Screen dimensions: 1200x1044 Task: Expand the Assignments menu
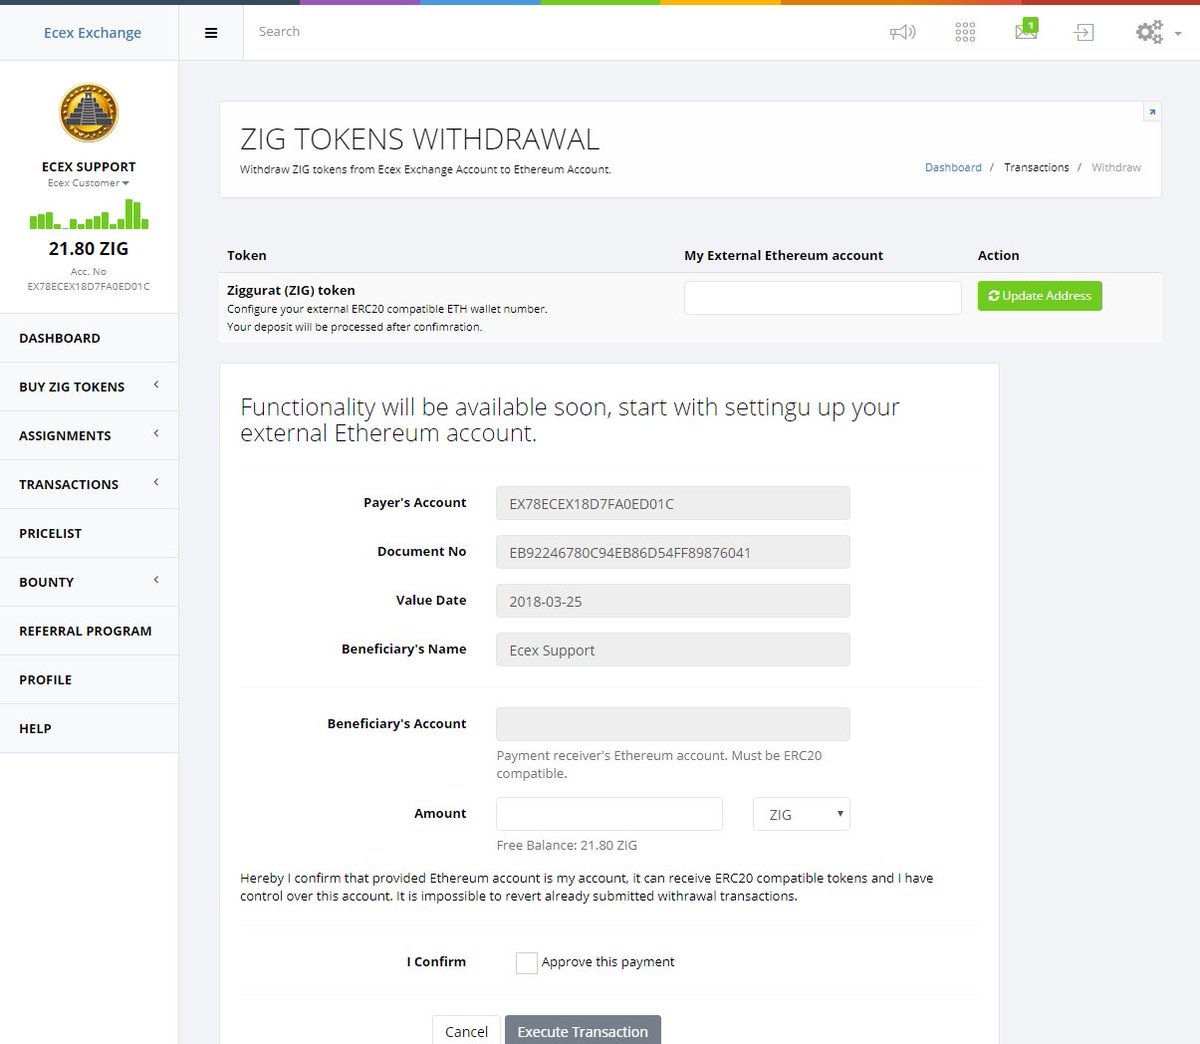pos(89,436)
